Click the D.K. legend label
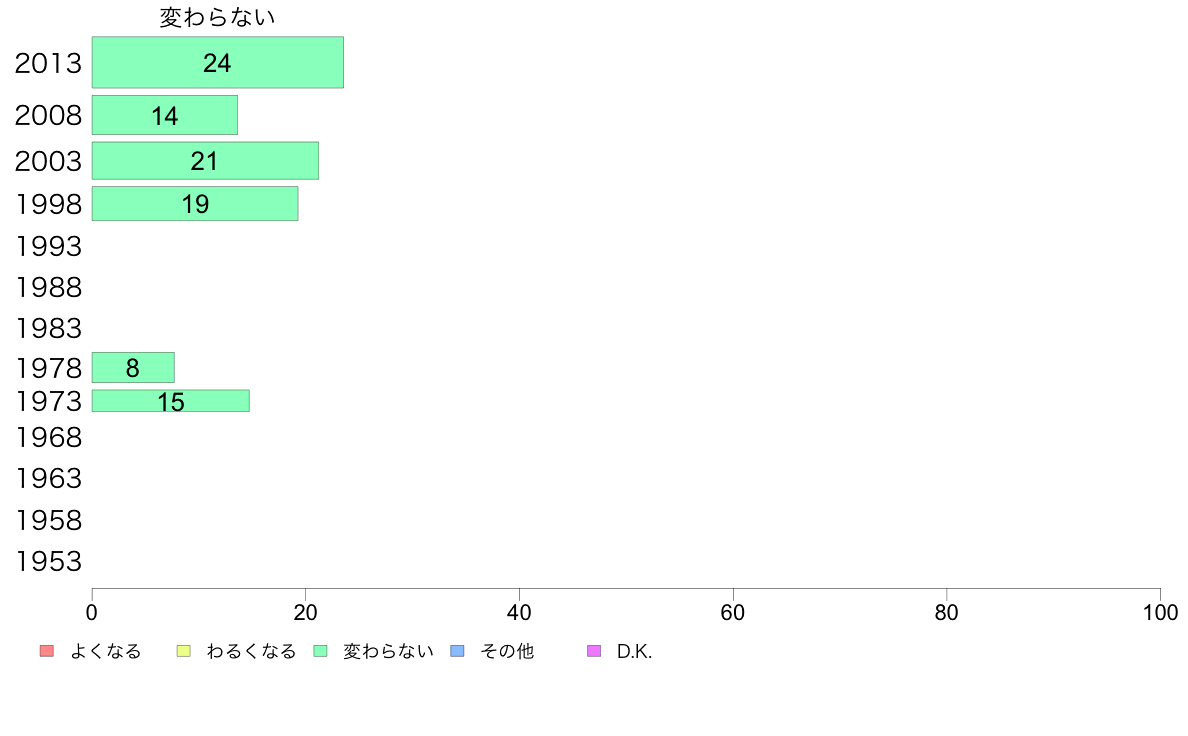 [x=634, y=651]
